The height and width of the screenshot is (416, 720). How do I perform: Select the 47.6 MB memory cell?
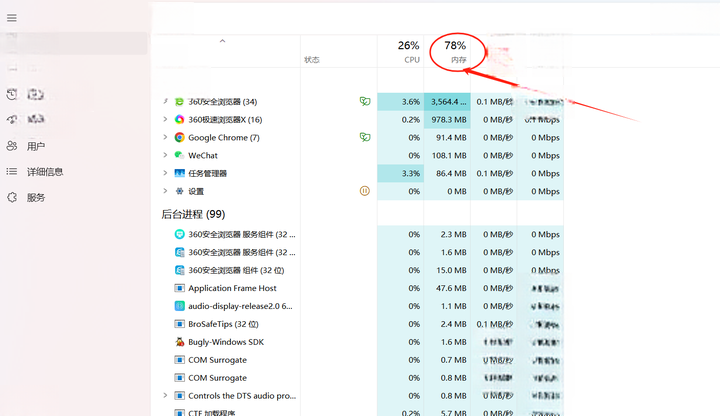click(x=447, y=288)
